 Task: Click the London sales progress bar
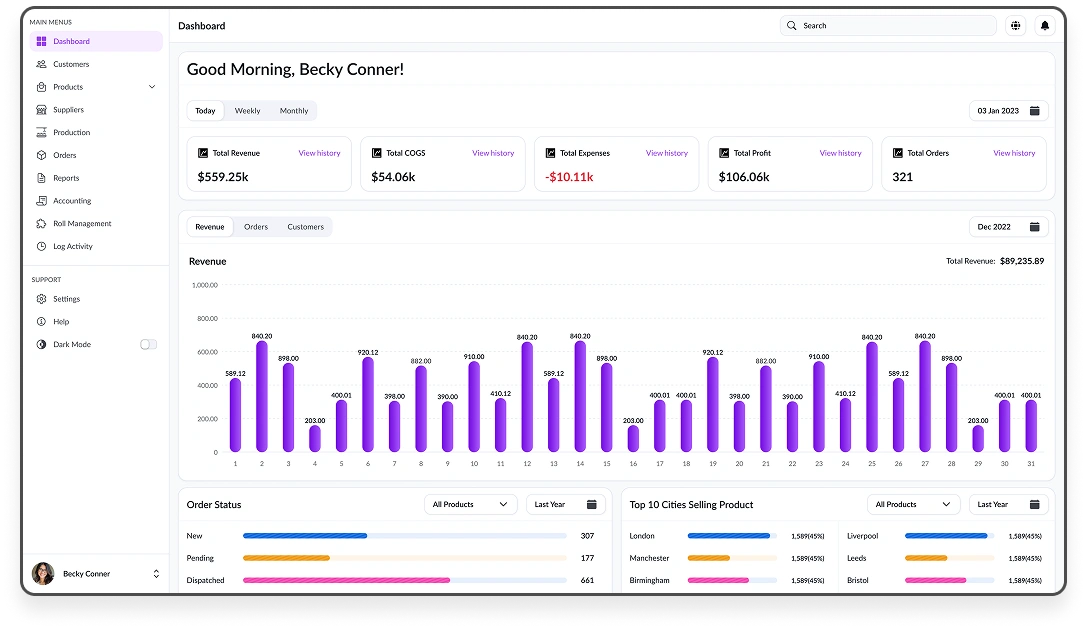tap(732, 536)
